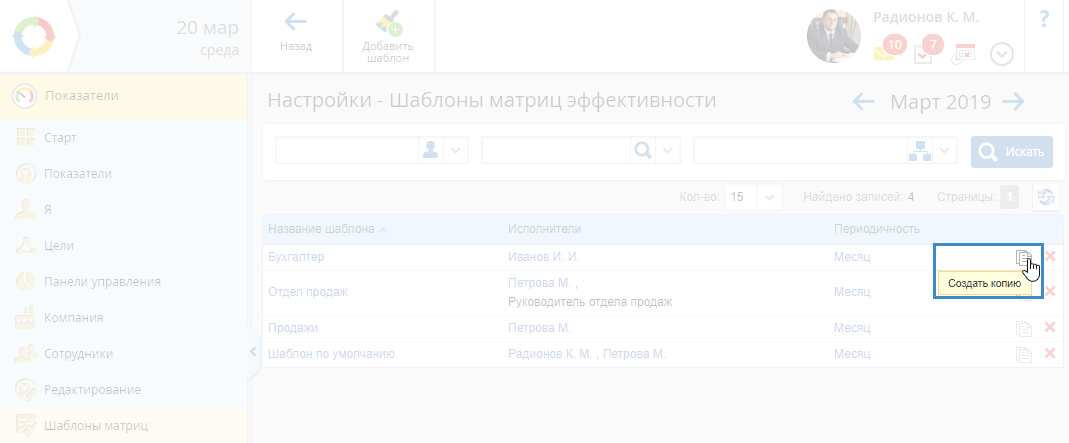Delete the Шаблон по умолчанию template
The width and height of the screenshot is (1069, 443).
[x=1050, y=353]
